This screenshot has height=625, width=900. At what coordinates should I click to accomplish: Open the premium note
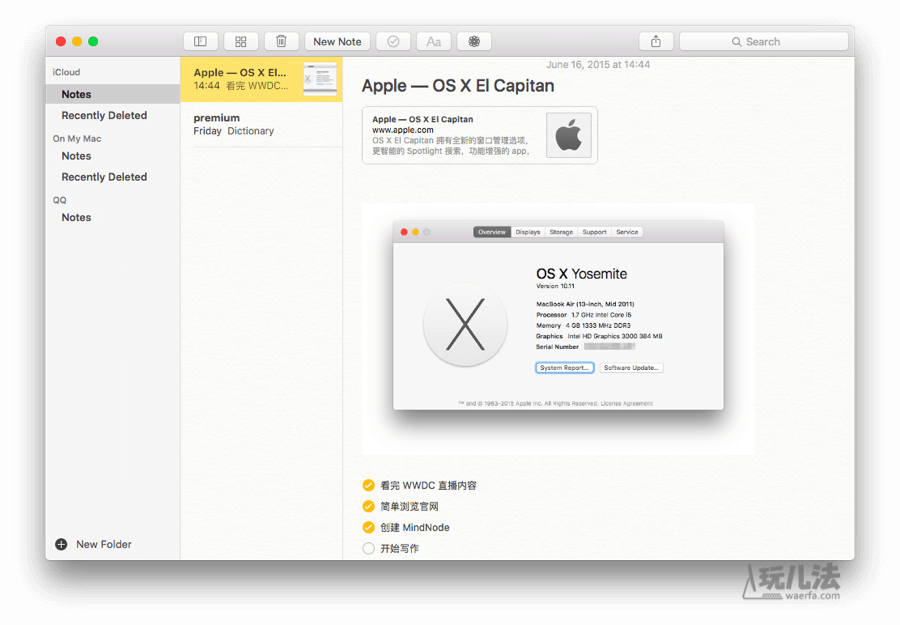point(261,125)
